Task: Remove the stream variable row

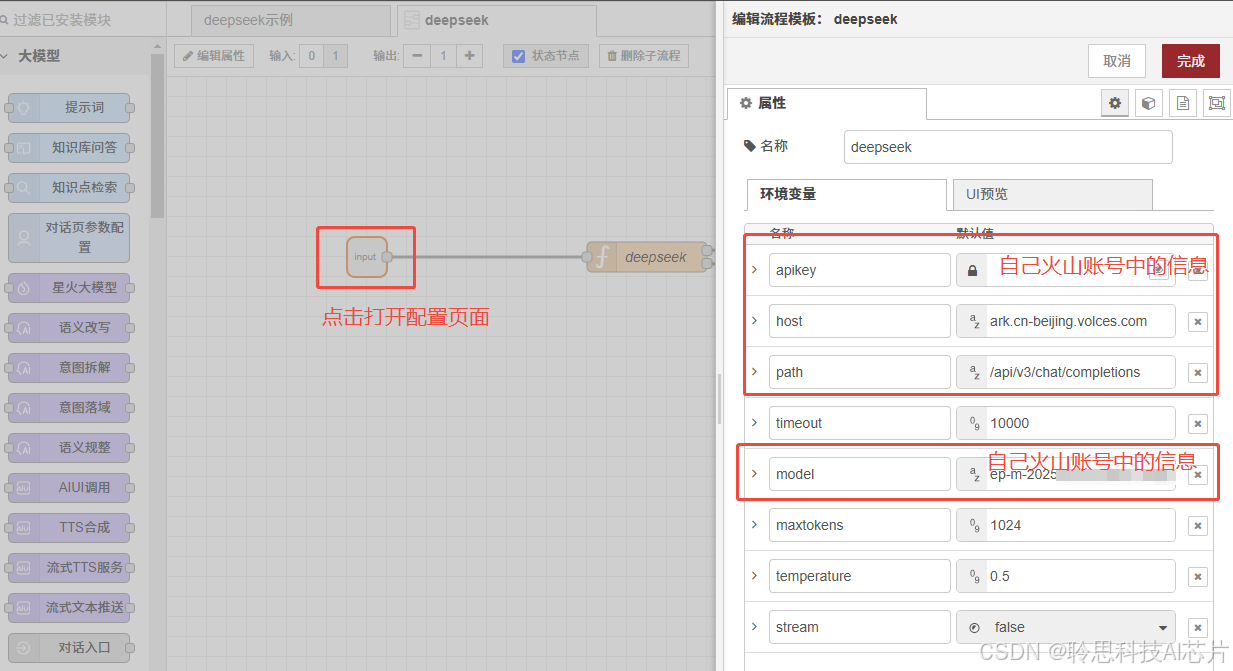Action: pyautogui.click(x=1198, y=627)
